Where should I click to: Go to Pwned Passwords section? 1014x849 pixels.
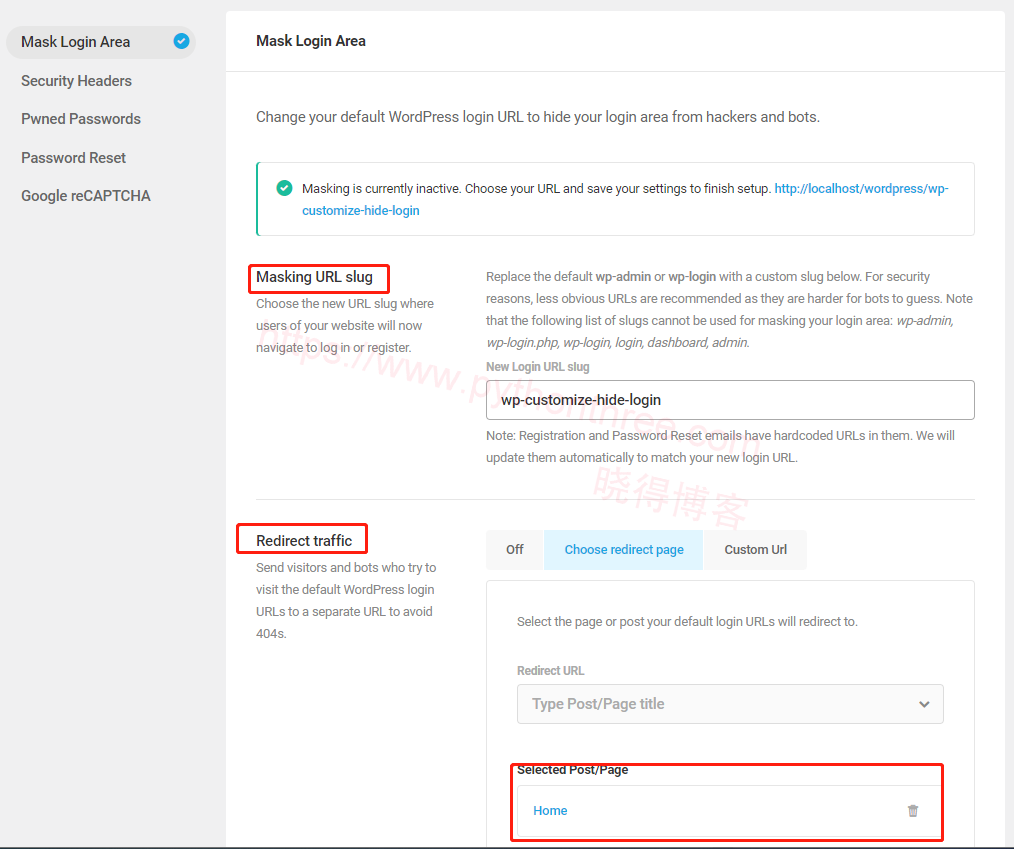point(81,119)
